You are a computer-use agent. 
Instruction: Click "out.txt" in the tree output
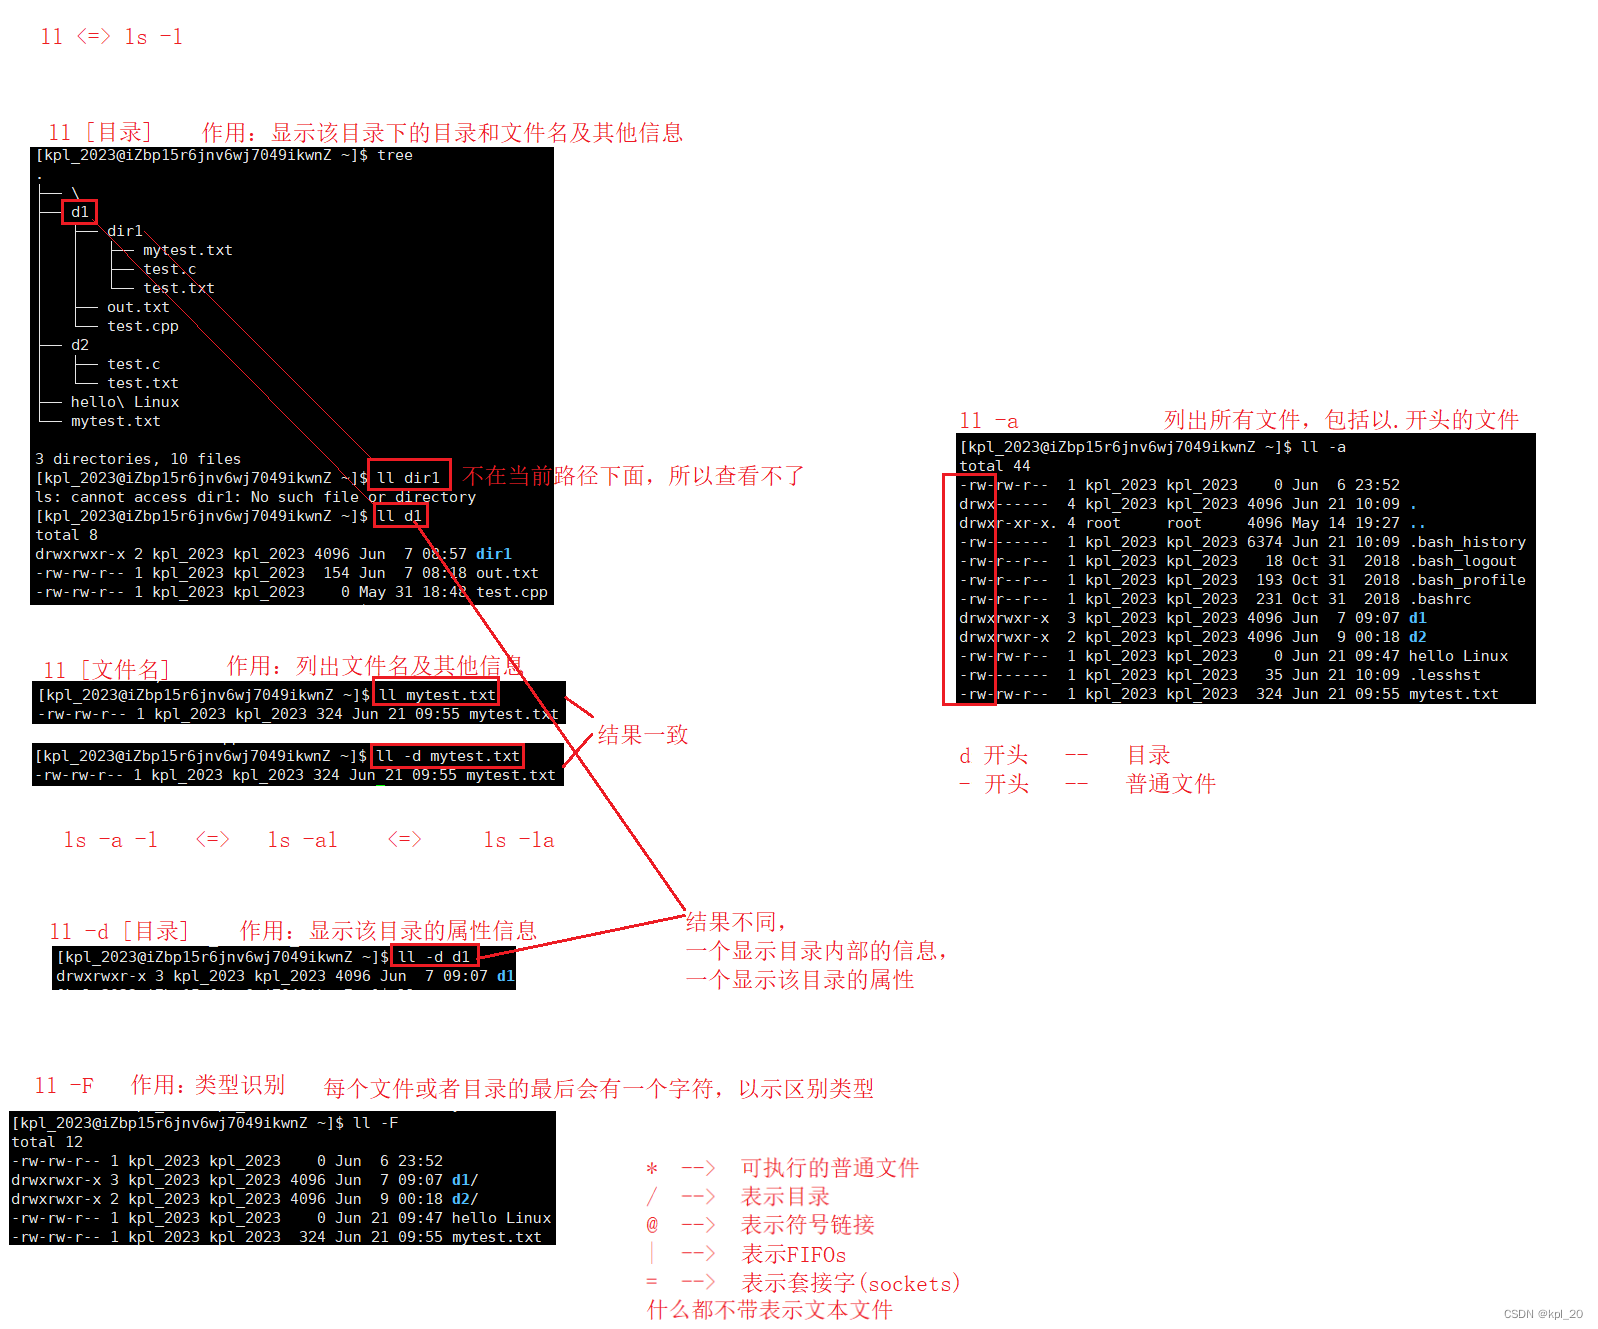[x=138, y=307]
